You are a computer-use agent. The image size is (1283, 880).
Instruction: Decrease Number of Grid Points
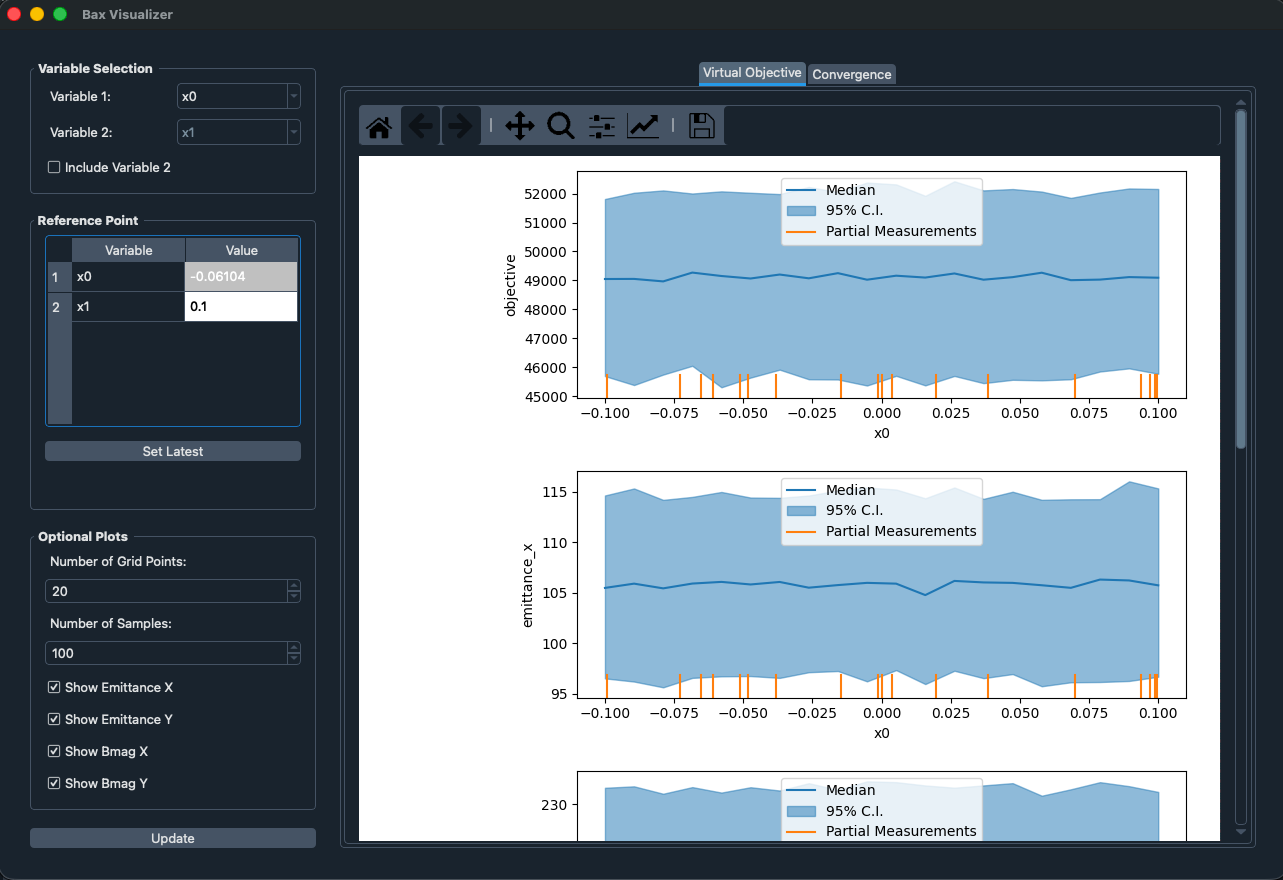click(x=294, y=596)
